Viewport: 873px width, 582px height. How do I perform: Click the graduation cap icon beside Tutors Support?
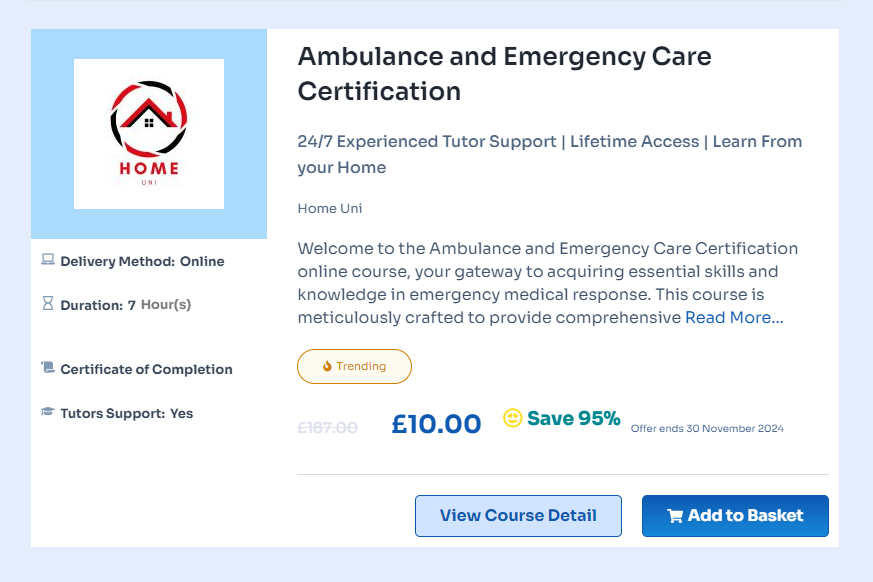click(47, 412)
